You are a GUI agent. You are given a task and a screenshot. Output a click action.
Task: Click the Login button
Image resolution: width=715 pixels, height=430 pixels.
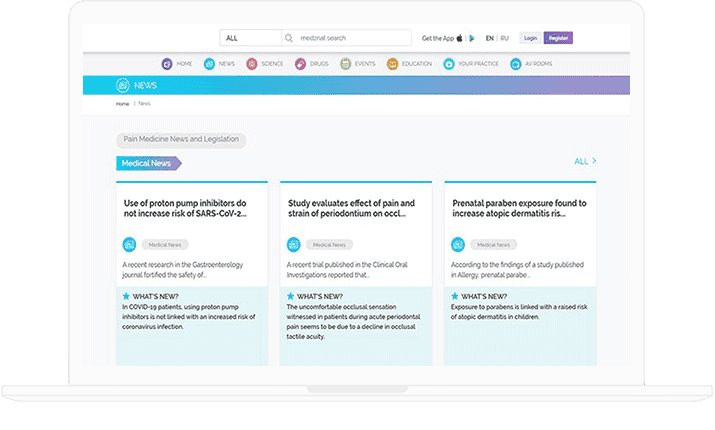coord(530,38)
